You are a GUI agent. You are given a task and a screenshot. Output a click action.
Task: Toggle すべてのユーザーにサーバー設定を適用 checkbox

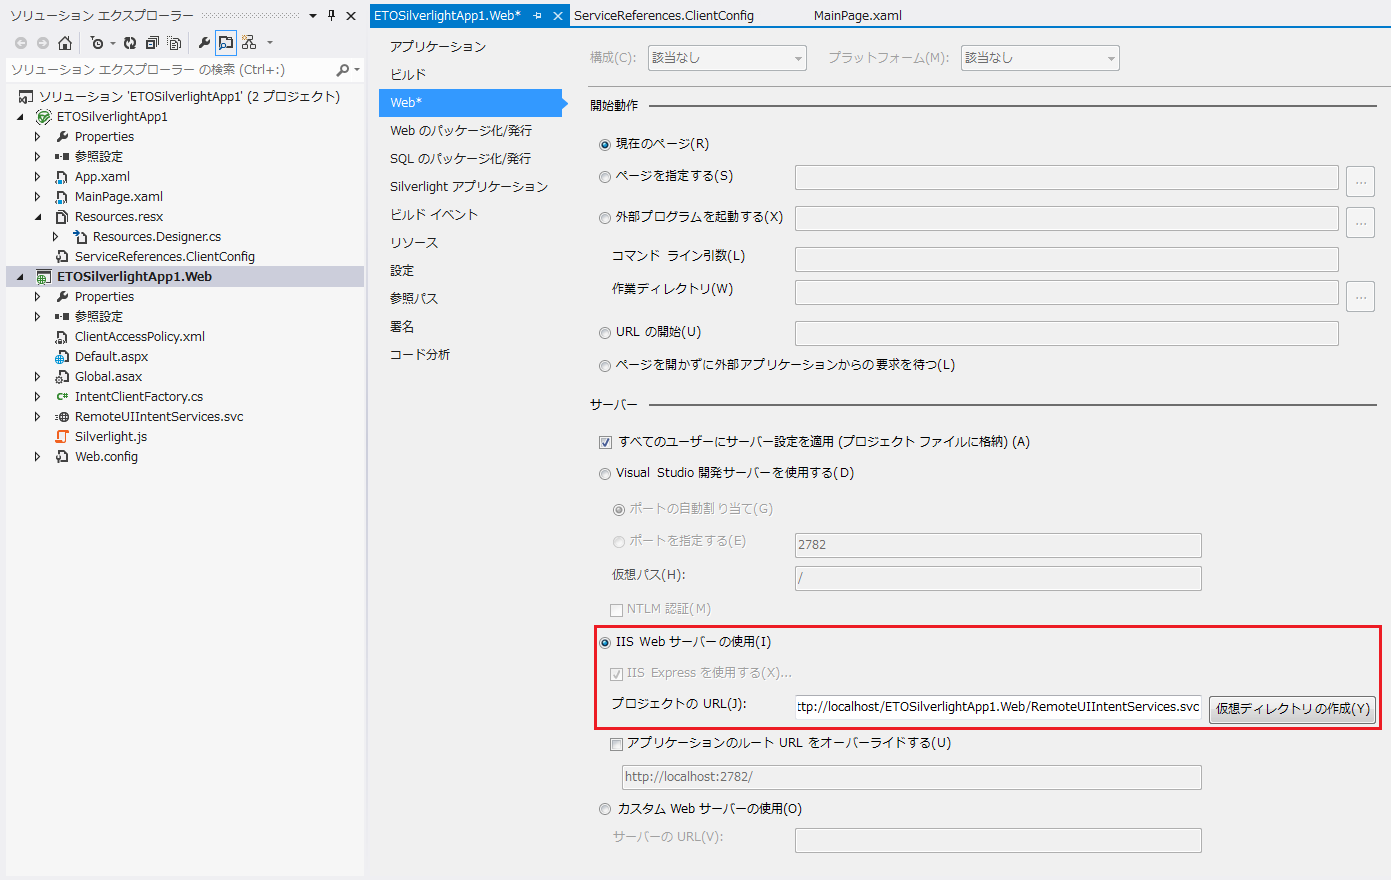coord(605,442)
